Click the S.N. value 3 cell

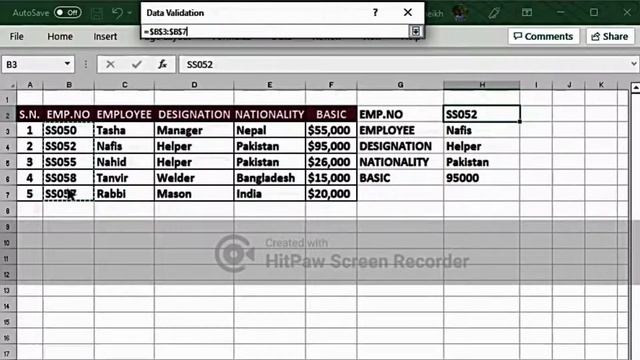(30, 162)
